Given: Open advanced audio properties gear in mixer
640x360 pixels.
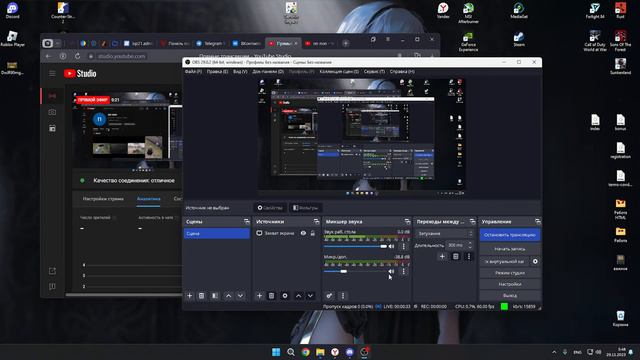Looking at the screenshot, I should [x=329, y=296].
